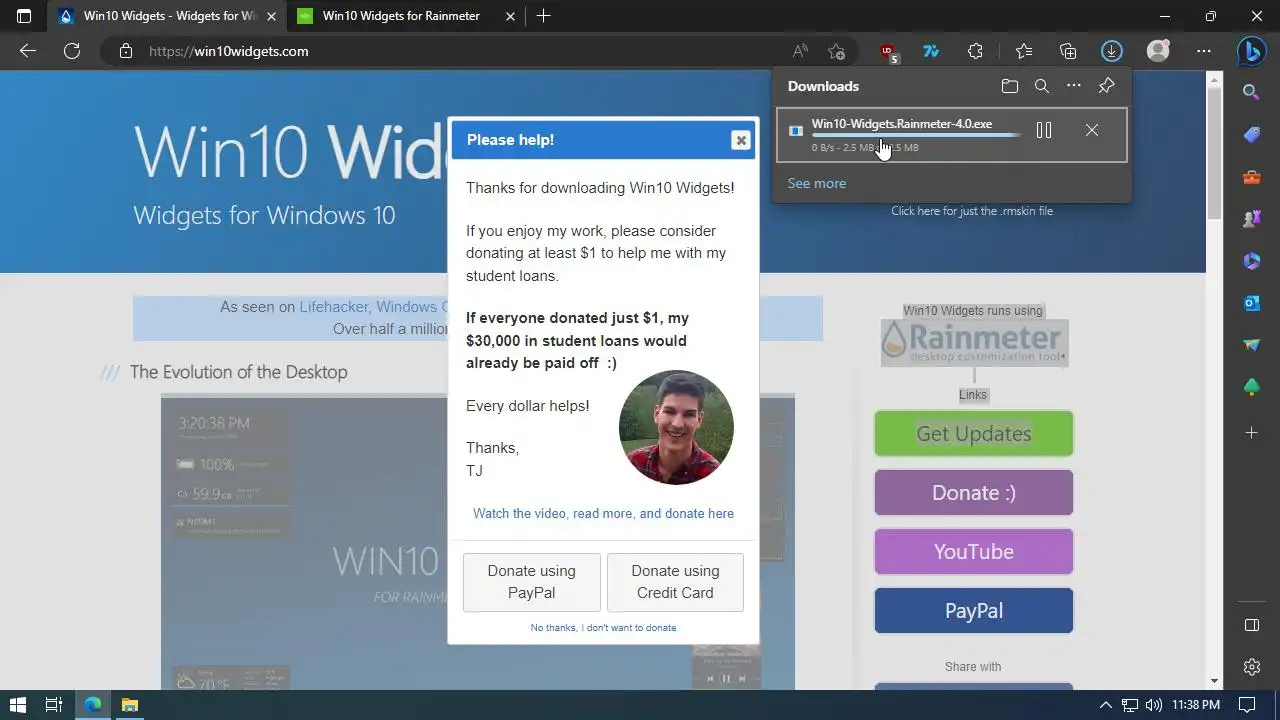Open sidebar Tools briefcase icon
Screen dimensions: 1280x720
tap(1251, 177)
